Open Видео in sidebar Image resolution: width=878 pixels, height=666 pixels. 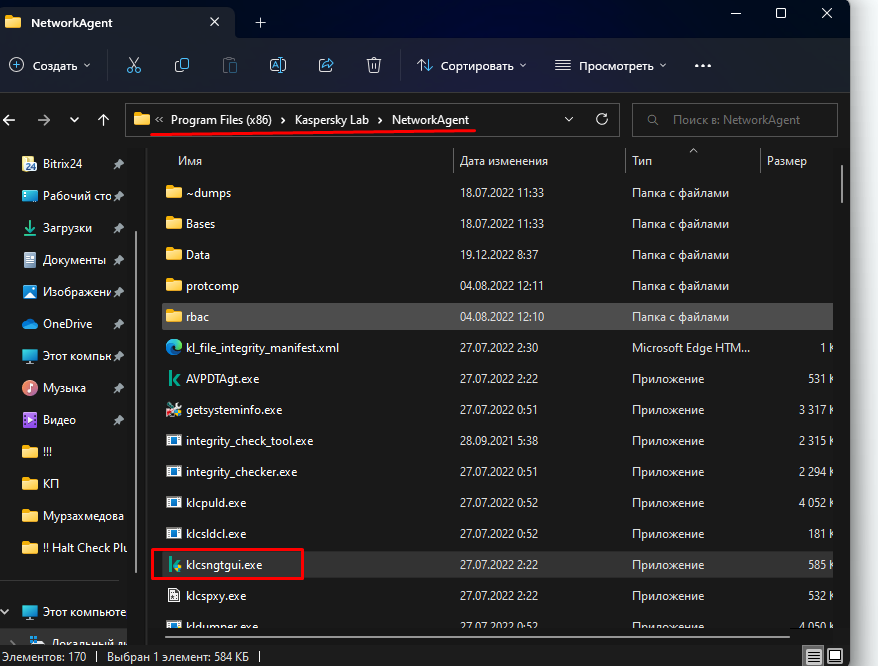(59, 420)
